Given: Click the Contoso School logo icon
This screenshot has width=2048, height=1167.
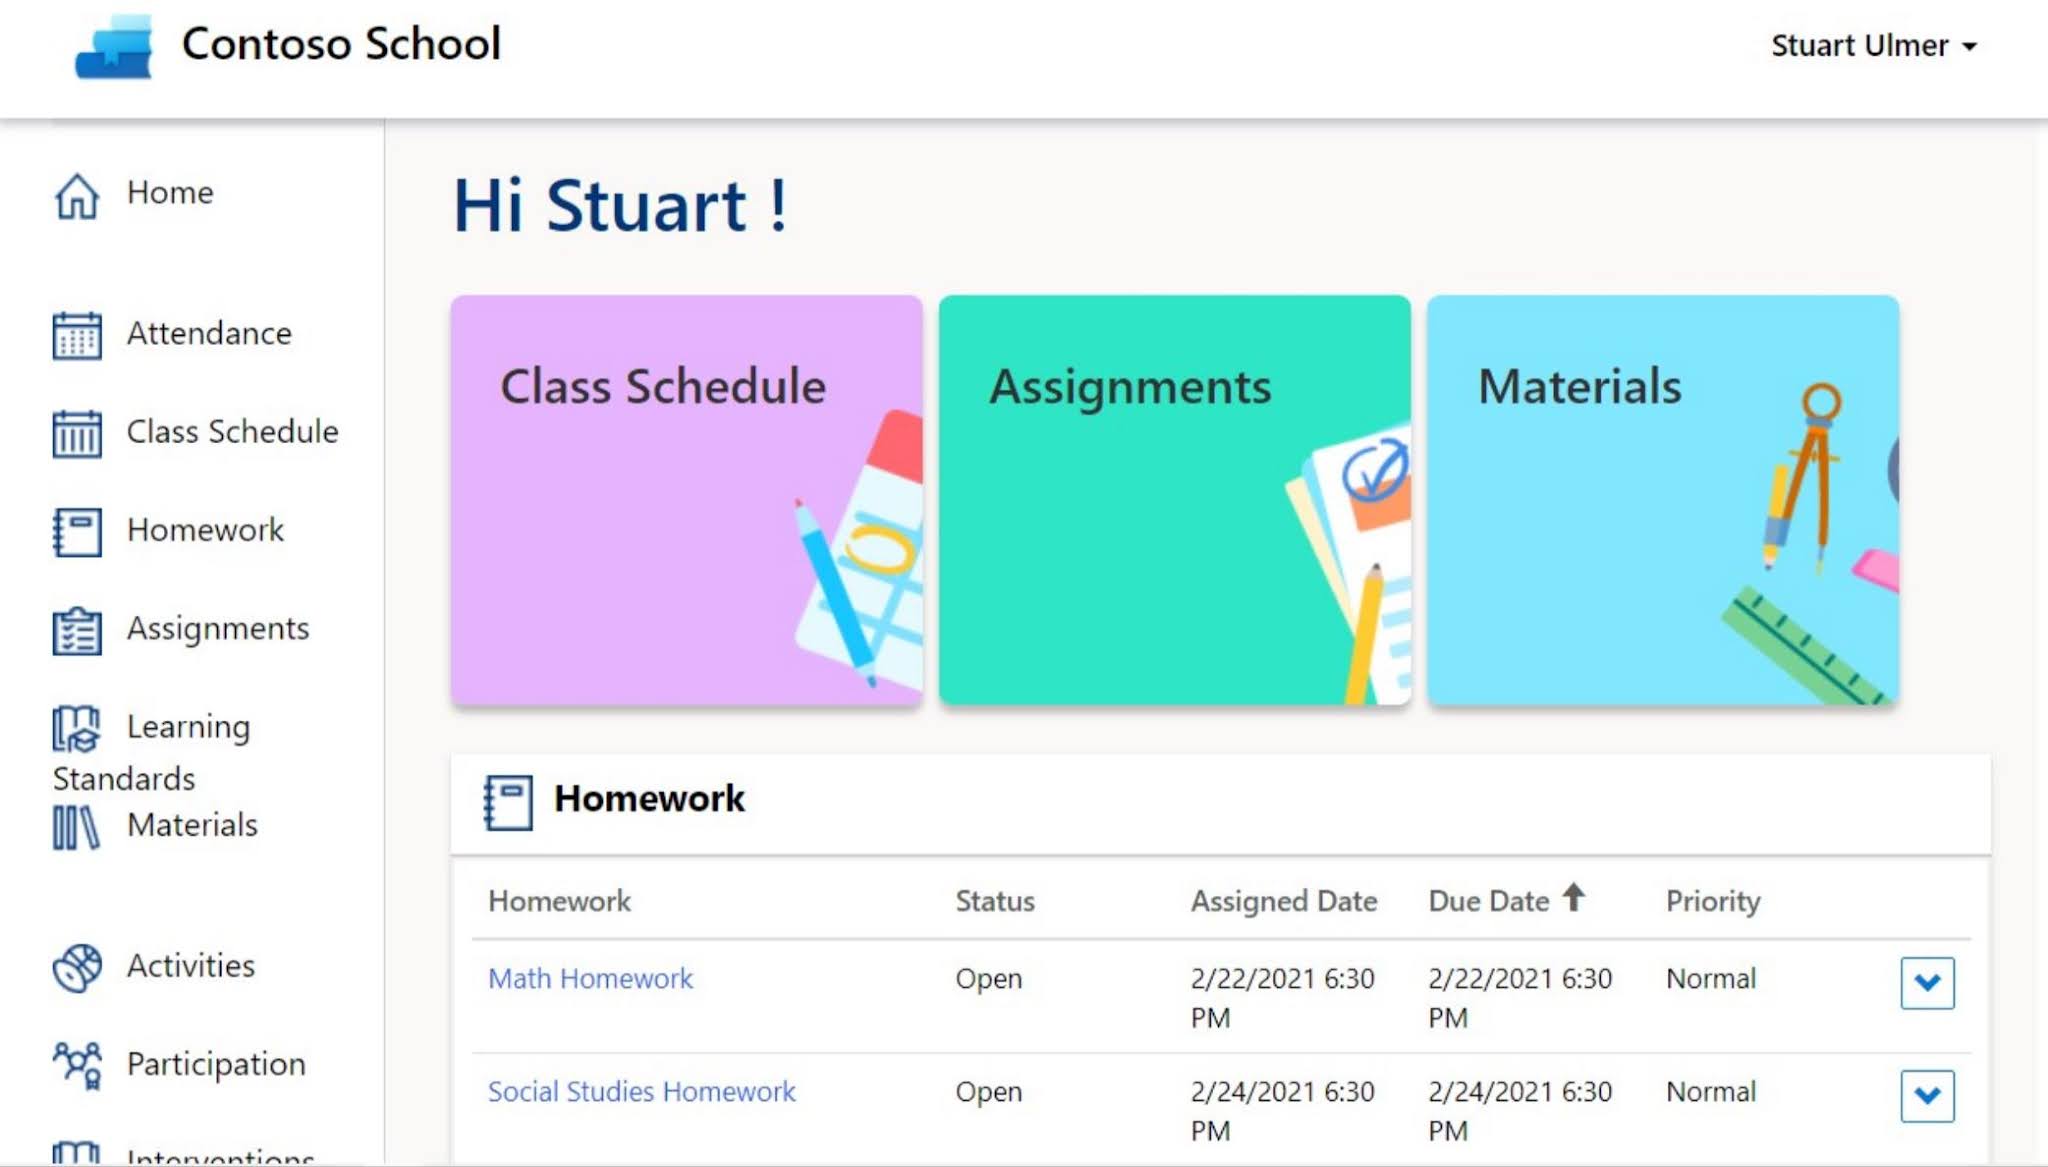Looking at the screenshot, I should click(114, 48).
